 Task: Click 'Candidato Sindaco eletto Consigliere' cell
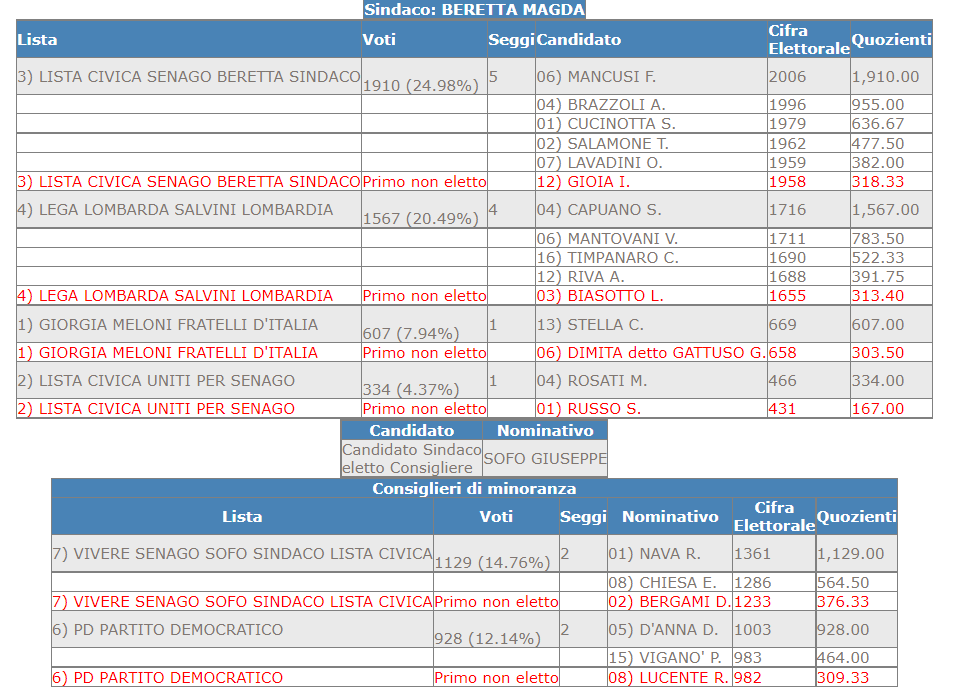[x=412, y=458]
